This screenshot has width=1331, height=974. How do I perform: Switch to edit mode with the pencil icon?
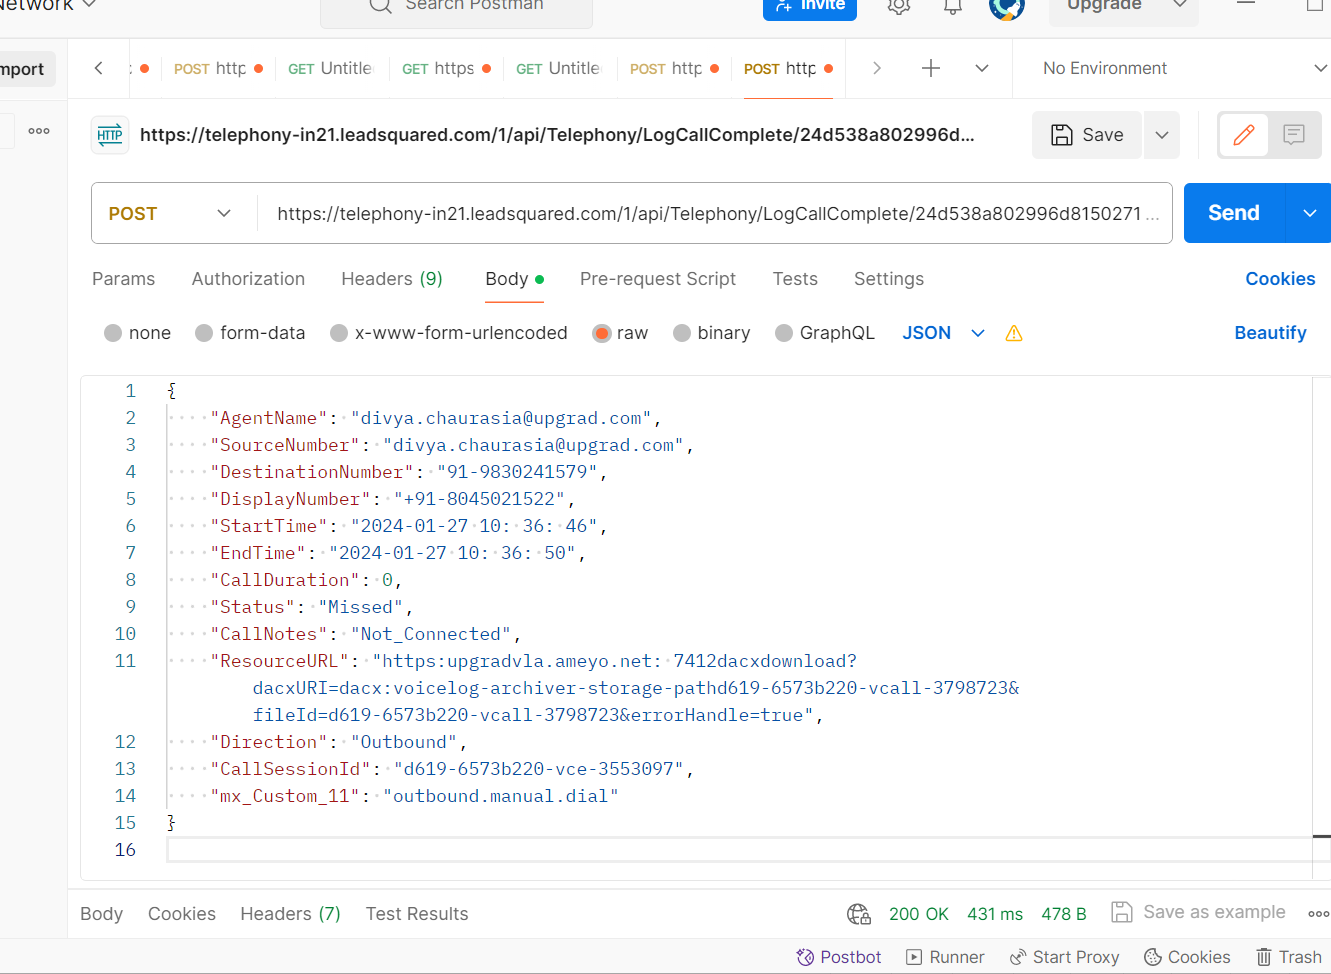pos(1244,135)
